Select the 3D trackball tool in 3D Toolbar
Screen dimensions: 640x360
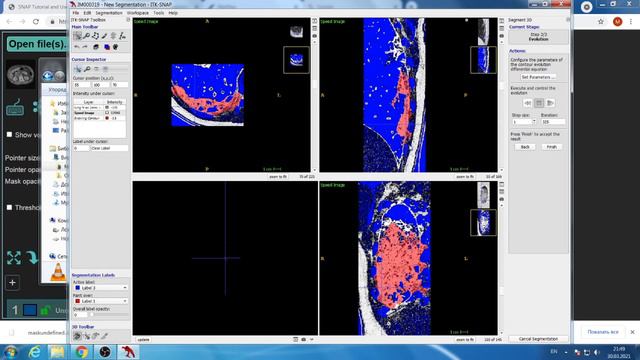click(x=77, y=336)
